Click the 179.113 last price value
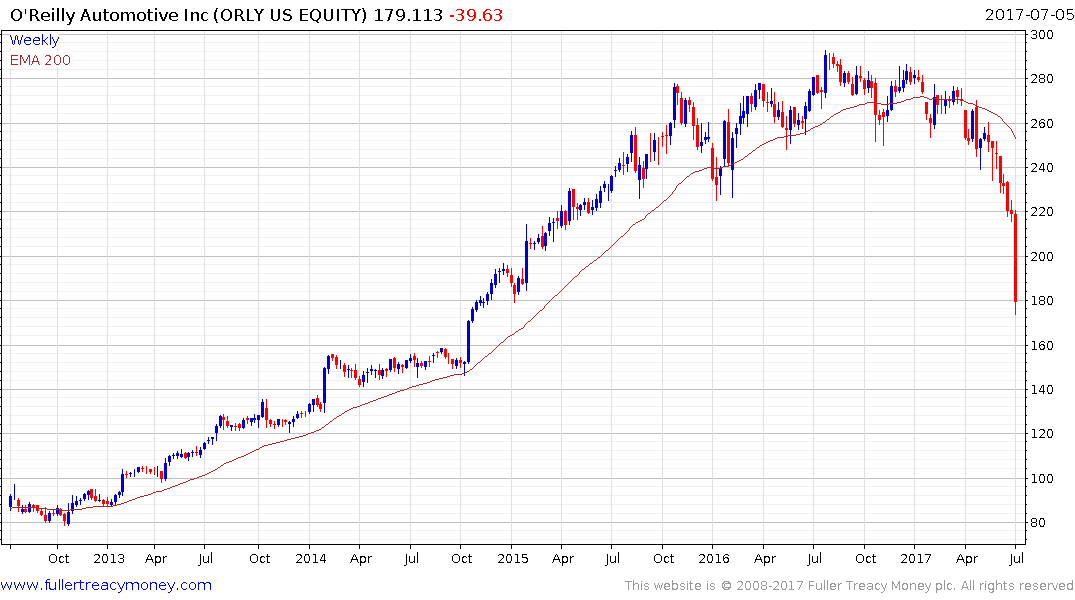Image resolution: width=1075 pixels, height=600 pixels. 408,15
